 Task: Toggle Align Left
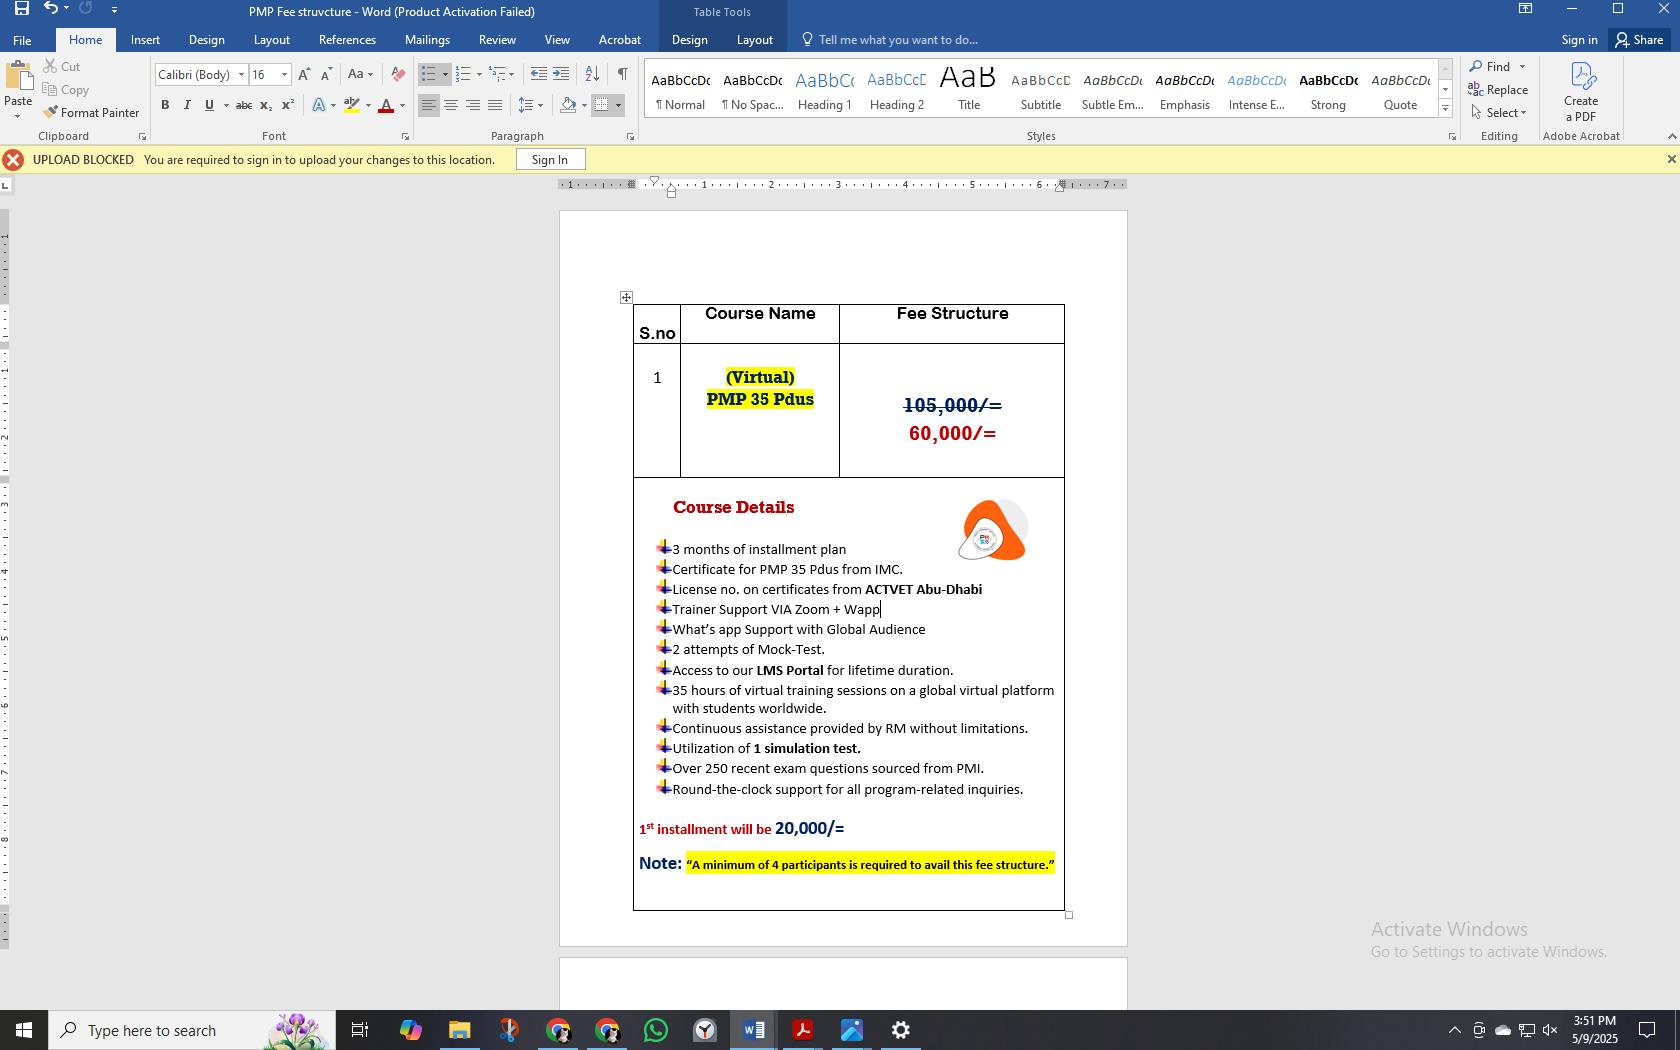[428, 105]
